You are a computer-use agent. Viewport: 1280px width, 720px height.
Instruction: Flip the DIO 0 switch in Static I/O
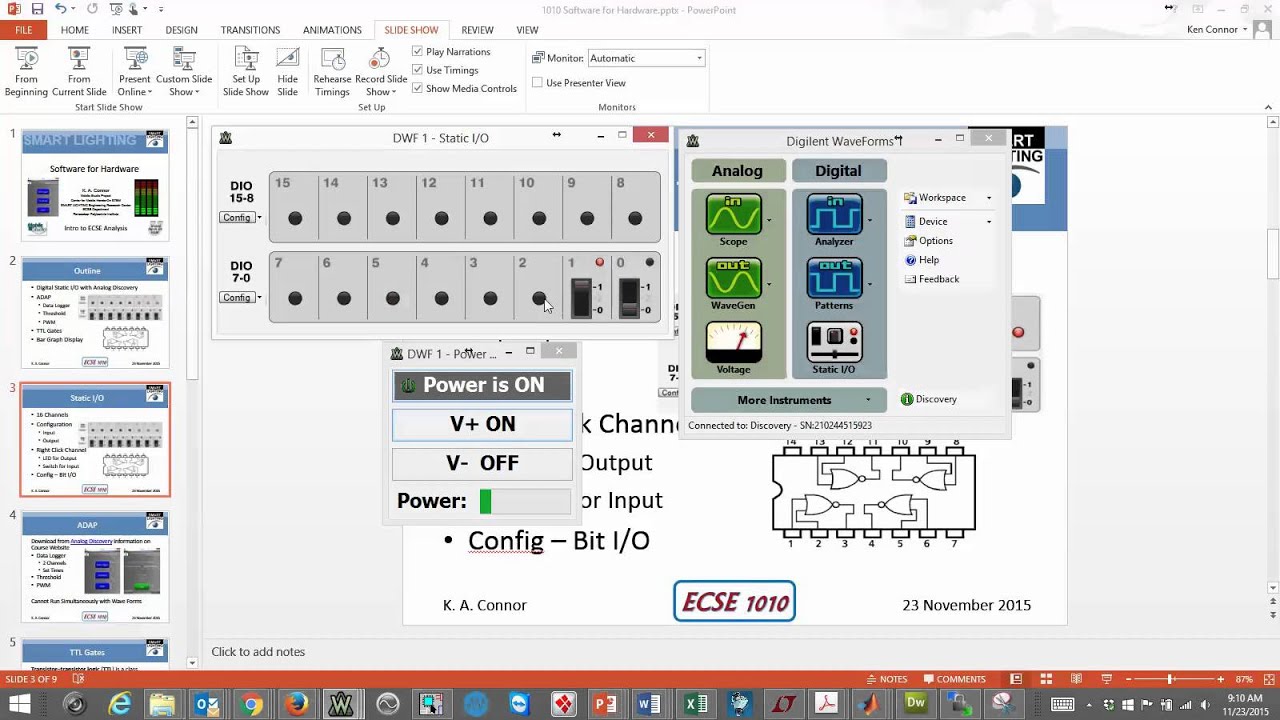point(629,298)
